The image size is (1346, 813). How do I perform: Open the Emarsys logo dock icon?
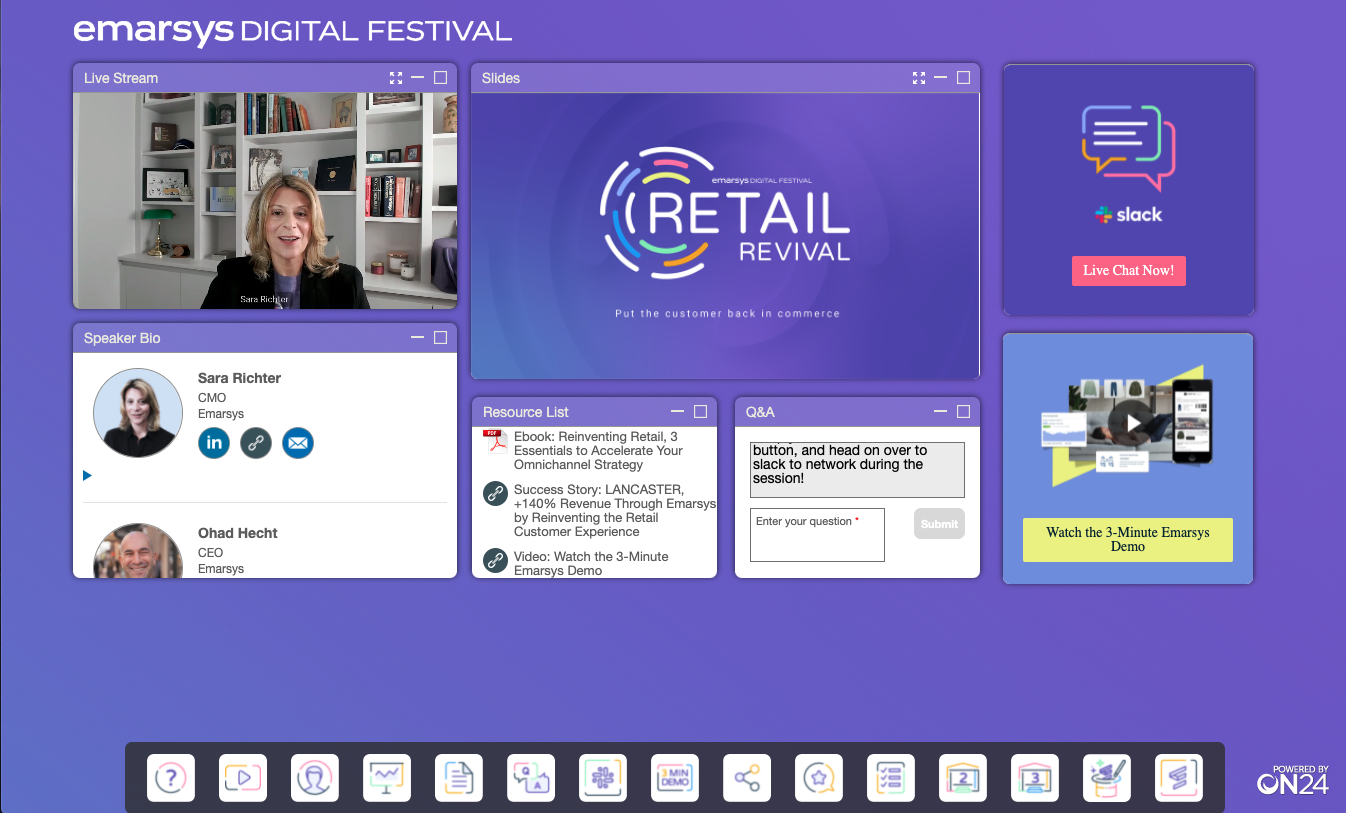pyautogui.click(x=1179, y=778)
